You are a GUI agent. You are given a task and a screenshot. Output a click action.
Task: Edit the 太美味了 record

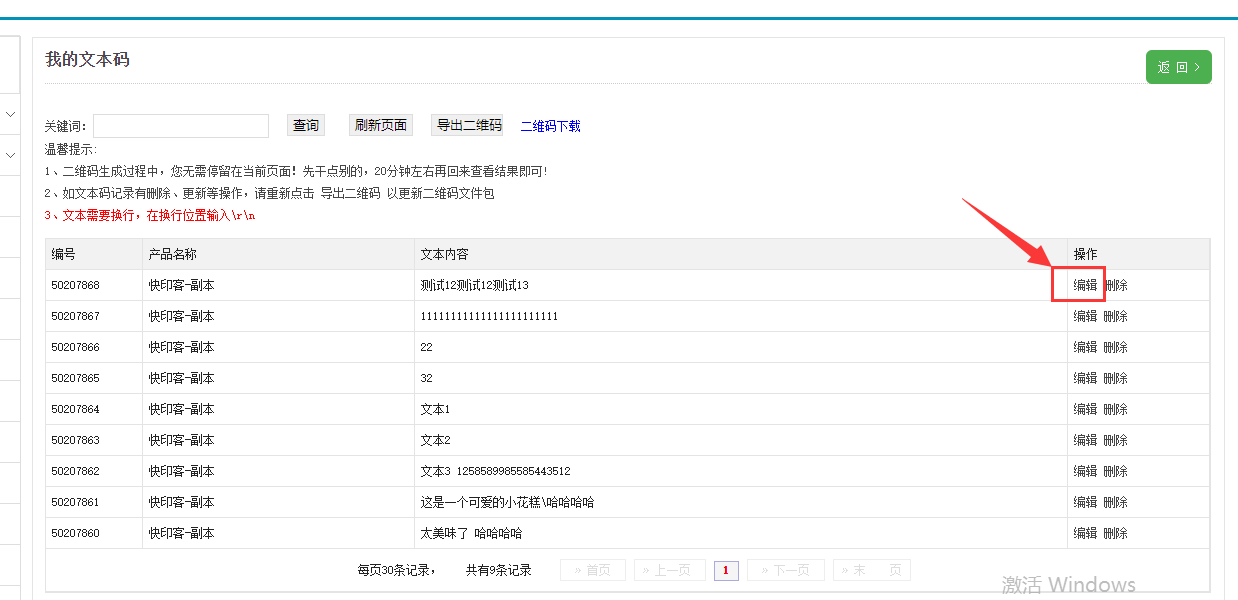[1085, 533]
